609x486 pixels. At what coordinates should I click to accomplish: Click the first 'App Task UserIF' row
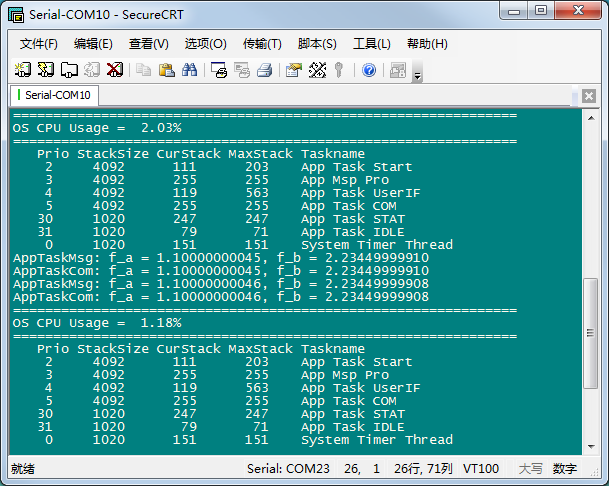(232, 193)
